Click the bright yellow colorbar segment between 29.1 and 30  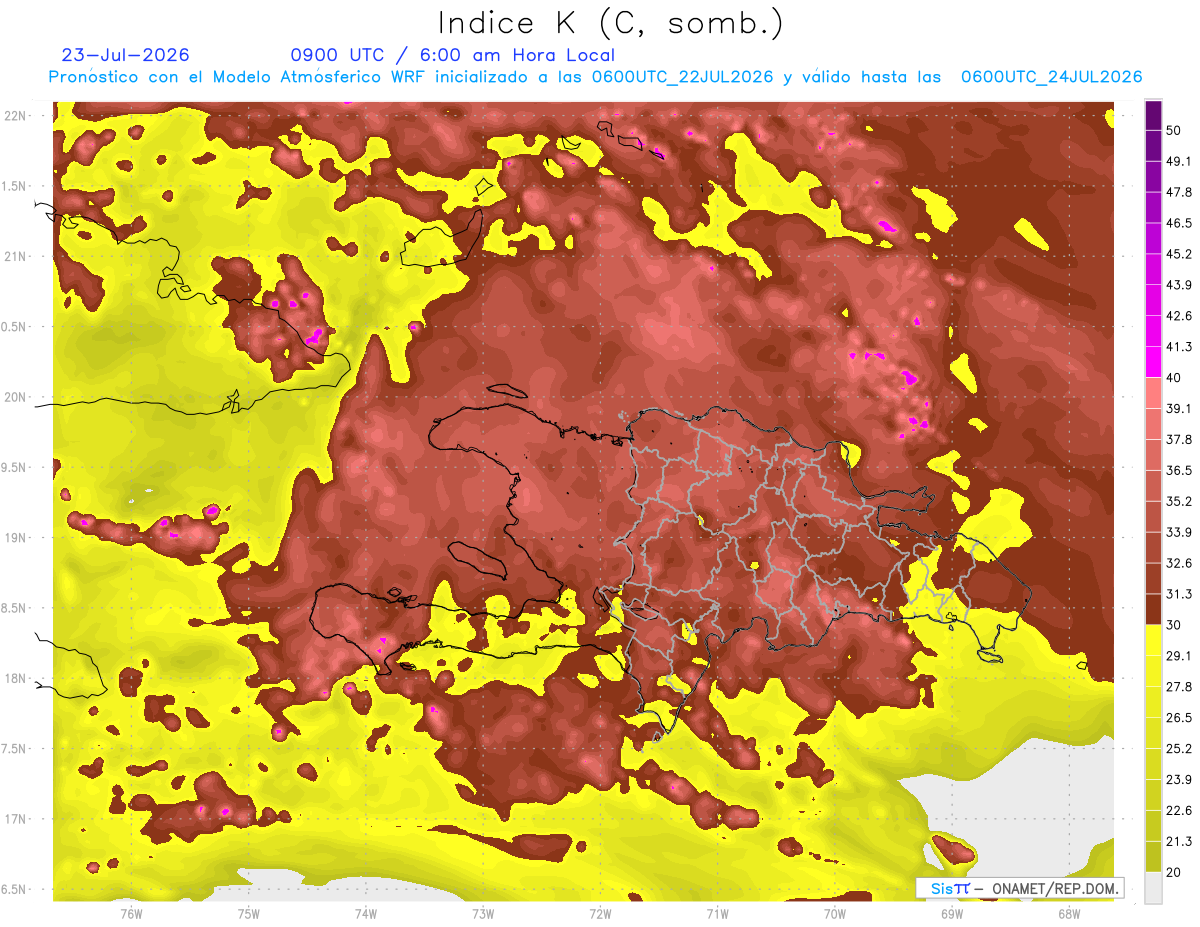(x=1153, y=640)
